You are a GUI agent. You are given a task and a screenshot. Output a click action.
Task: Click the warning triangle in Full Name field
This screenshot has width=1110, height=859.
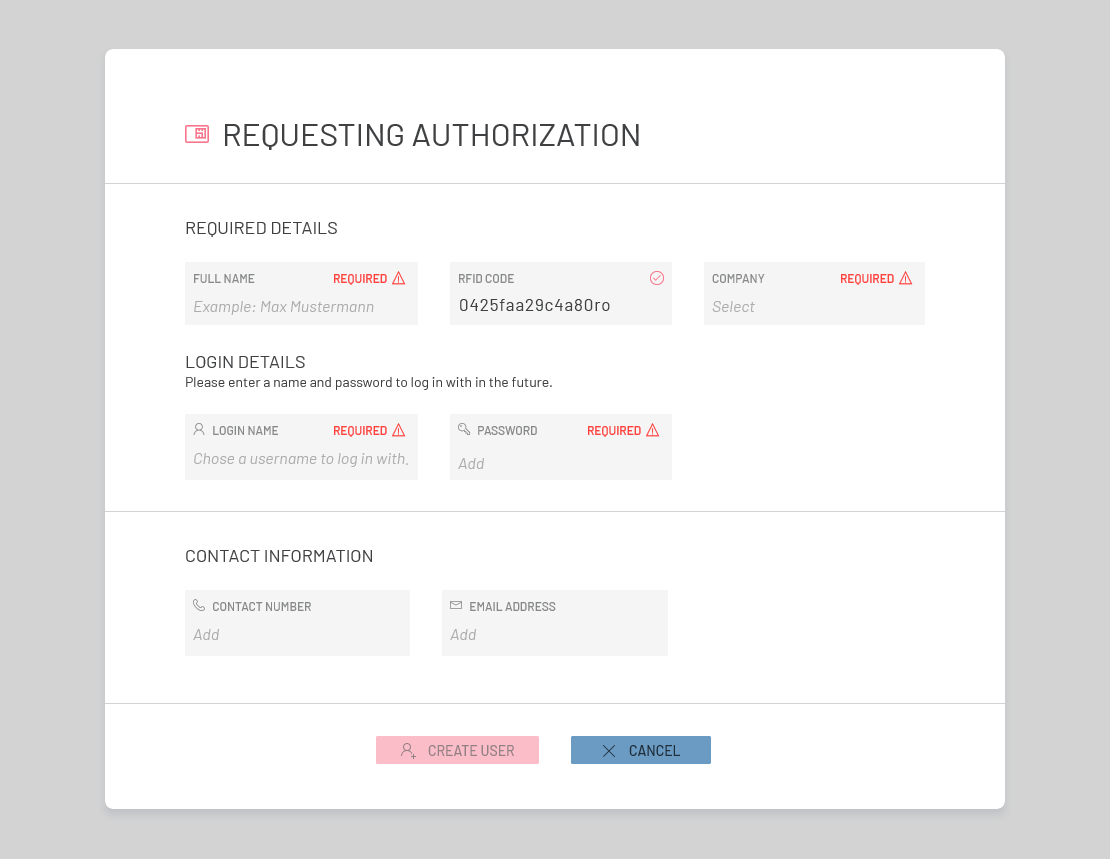(398, 279)
